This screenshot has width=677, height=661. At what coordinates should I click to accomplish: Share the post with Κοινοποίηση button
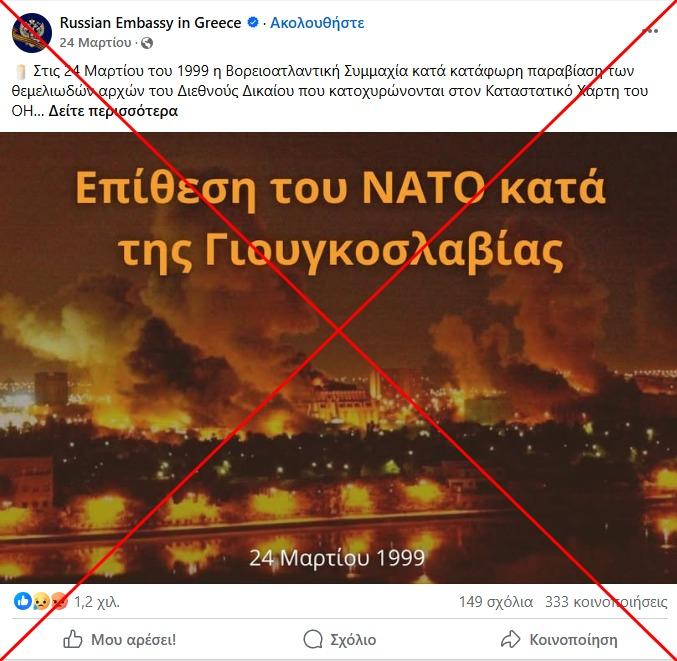pyautogui.click(x=559, y=639)
